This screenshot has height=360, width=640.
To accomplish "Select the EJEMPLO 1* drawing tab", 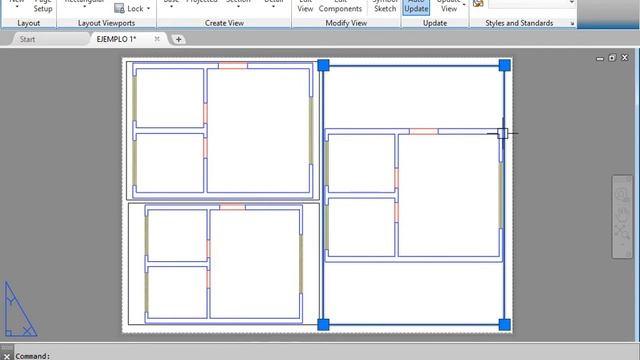I will coord(116,39).
